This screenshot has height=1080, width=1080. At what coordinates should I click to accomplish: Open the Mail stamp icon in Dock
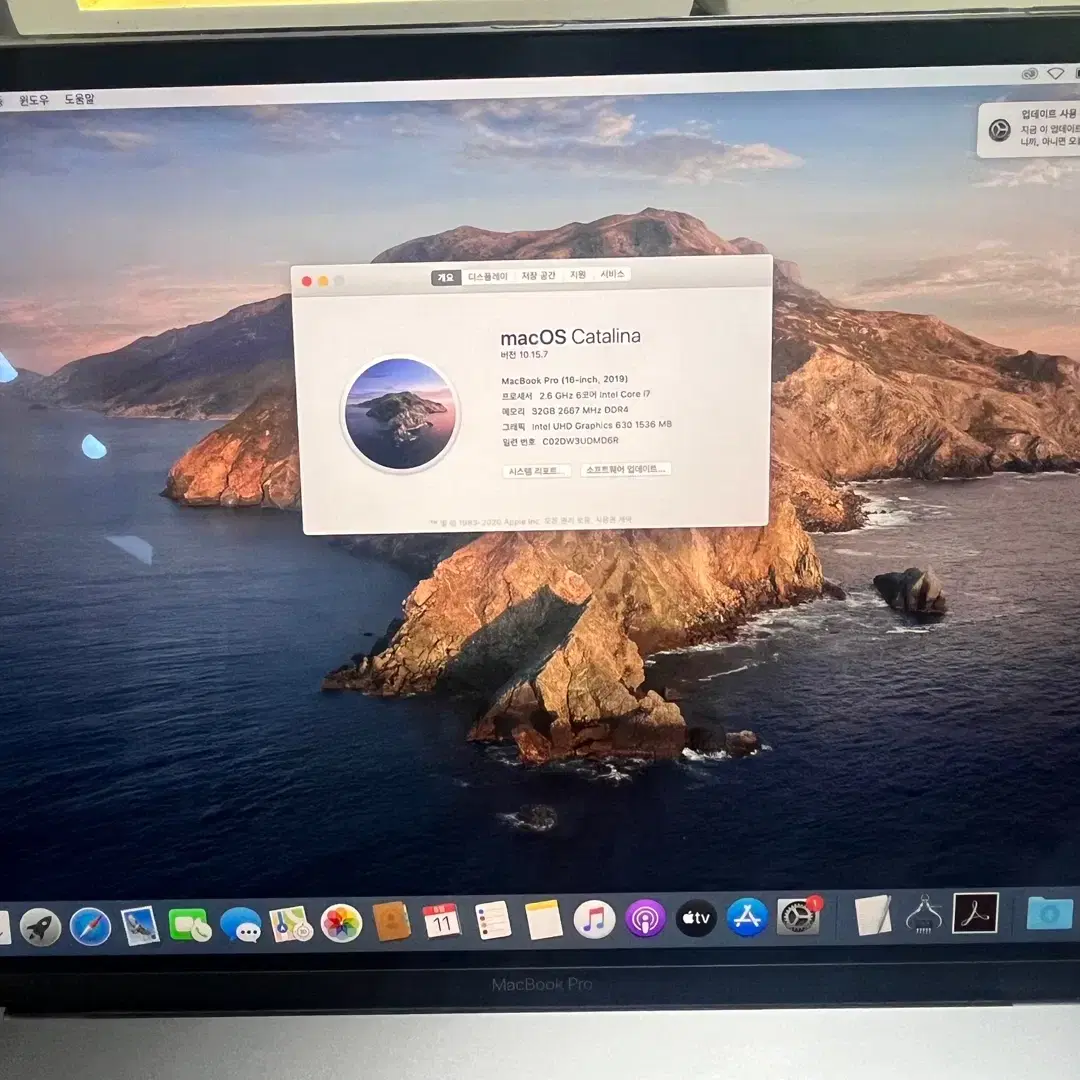[x=140, y=925]
